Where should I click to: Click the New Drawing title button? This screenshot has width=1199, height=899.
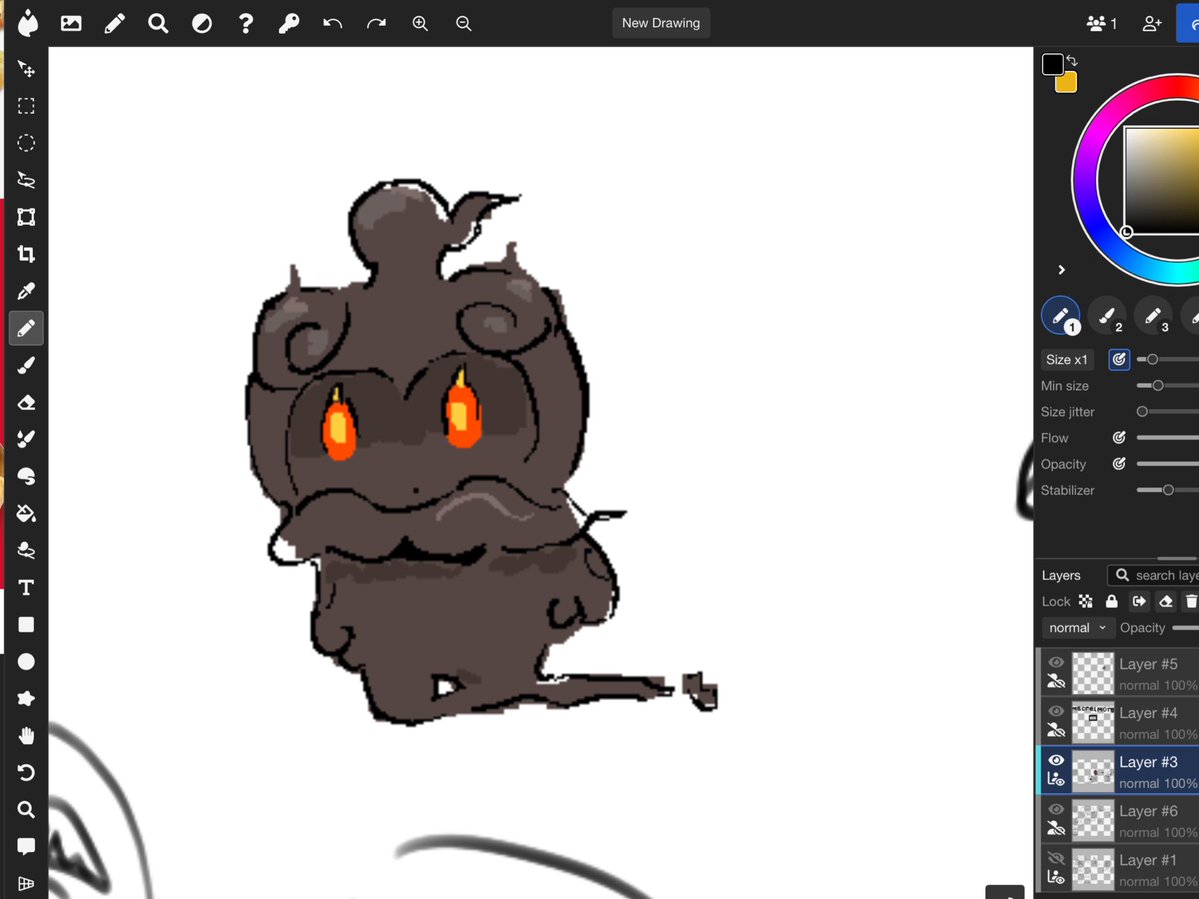coord(661,23)
